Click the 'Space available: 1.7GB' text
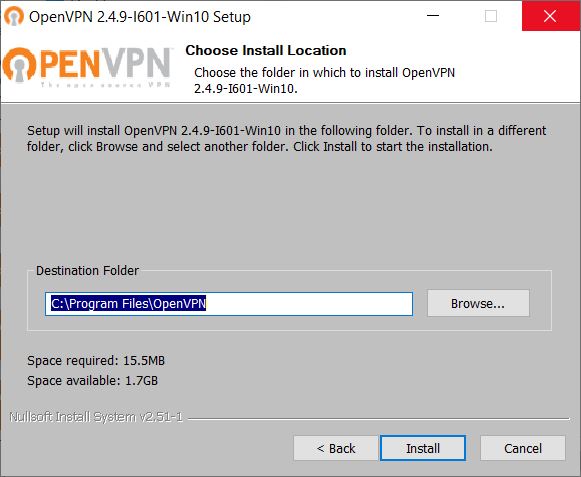Viewport: 581px width, 477px height. pos(92,380)
